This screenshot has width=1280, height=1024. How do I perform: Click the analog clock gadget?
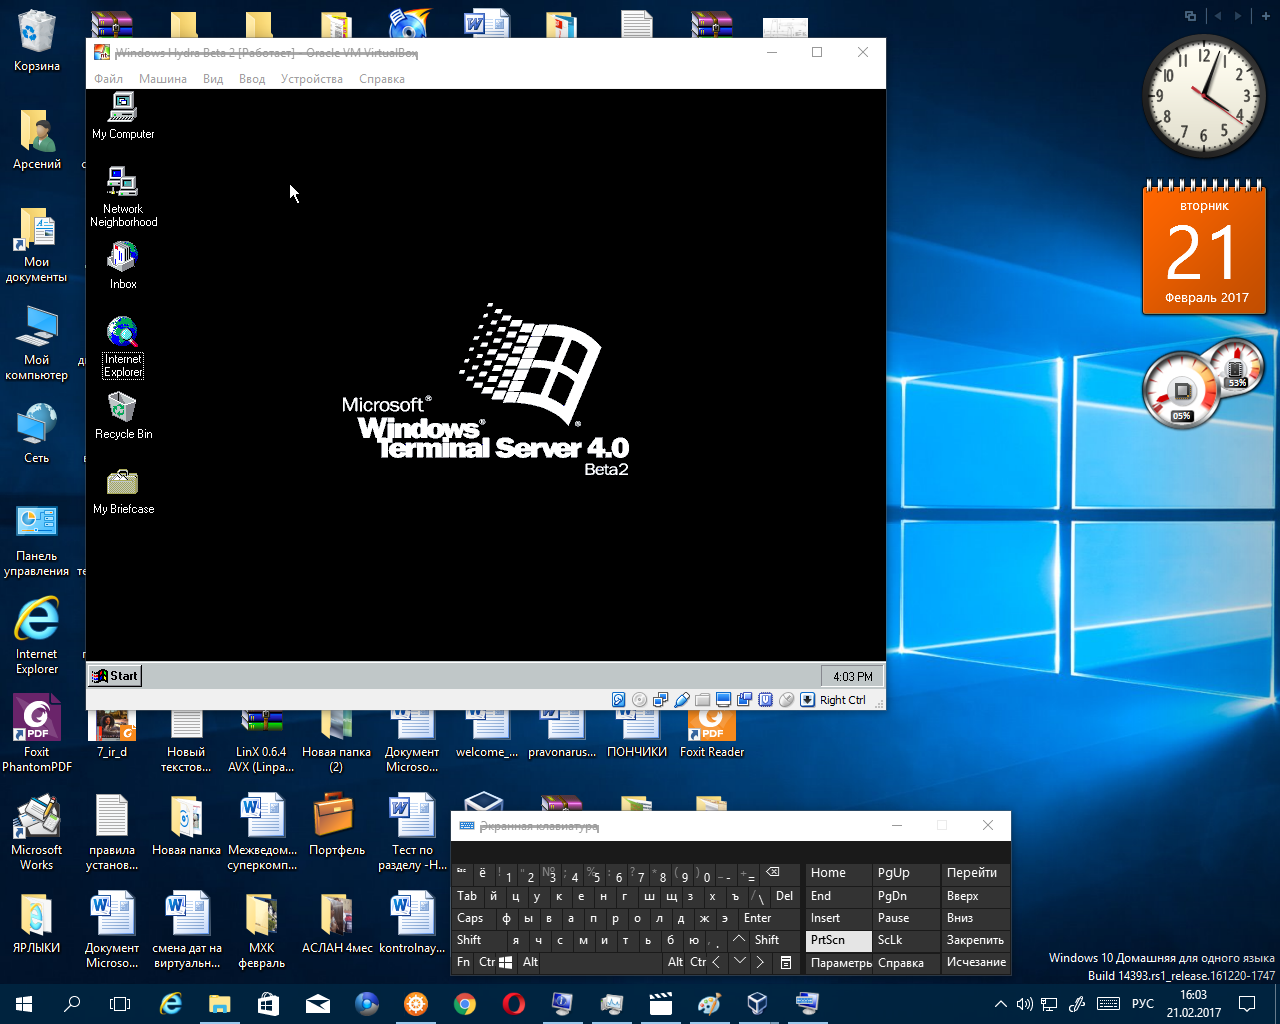coord(1204,96)
